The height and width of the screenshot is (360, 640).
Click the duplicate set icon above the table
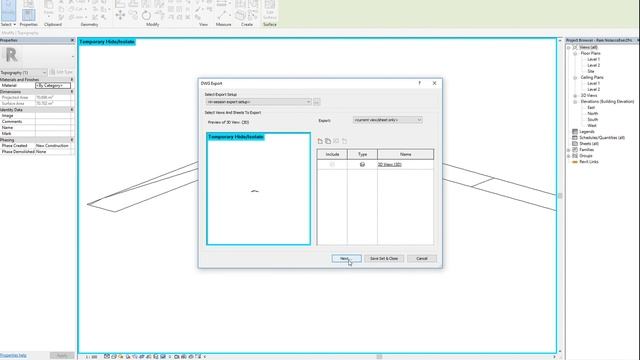[x=328, y=141]
